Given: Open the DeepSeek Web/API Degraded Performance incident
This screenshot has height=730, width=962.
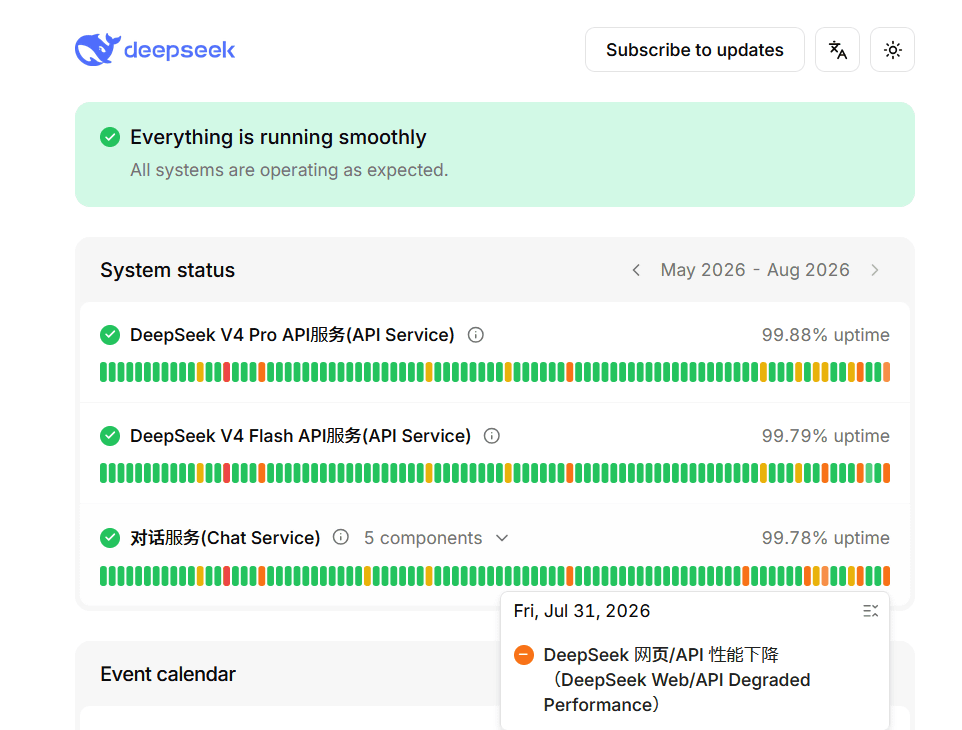Looking at the screenshot, I should click(x=677, y=680).
